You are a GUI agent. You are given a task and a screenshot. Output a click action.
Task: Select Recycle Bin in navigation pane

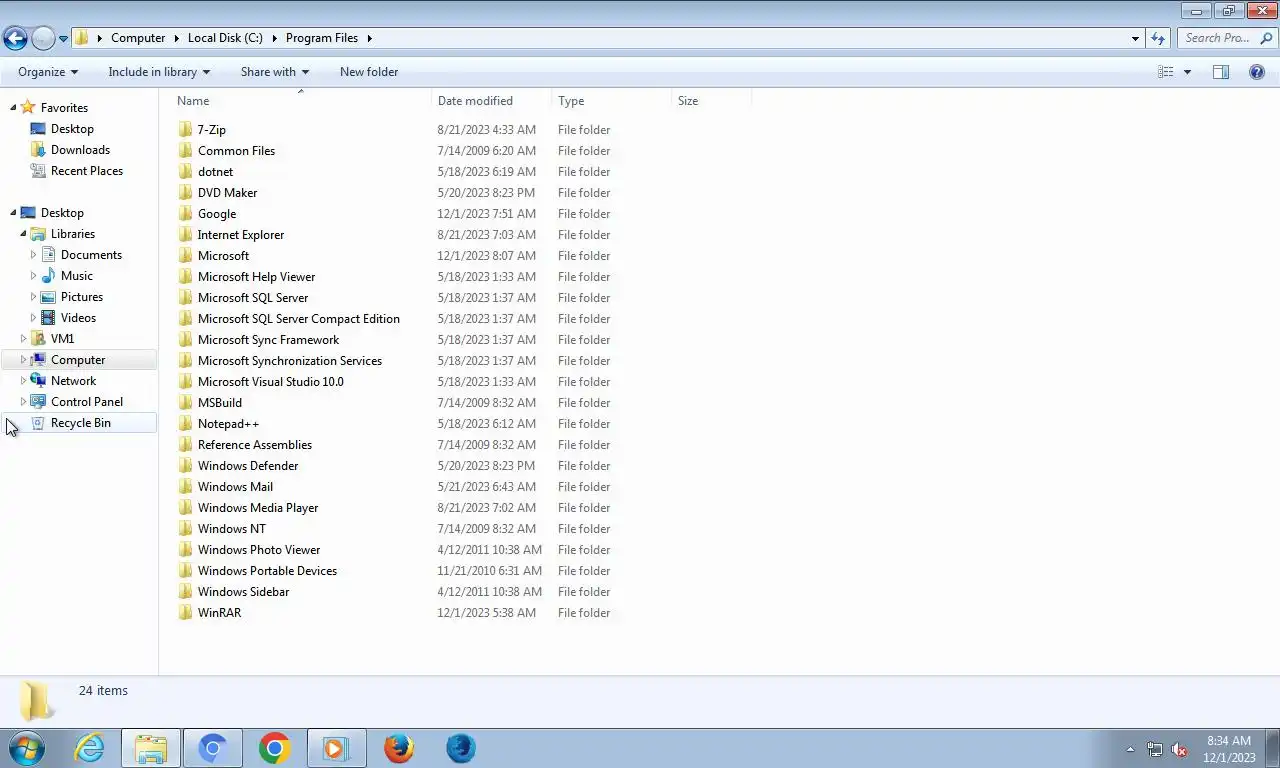[80, 423]
